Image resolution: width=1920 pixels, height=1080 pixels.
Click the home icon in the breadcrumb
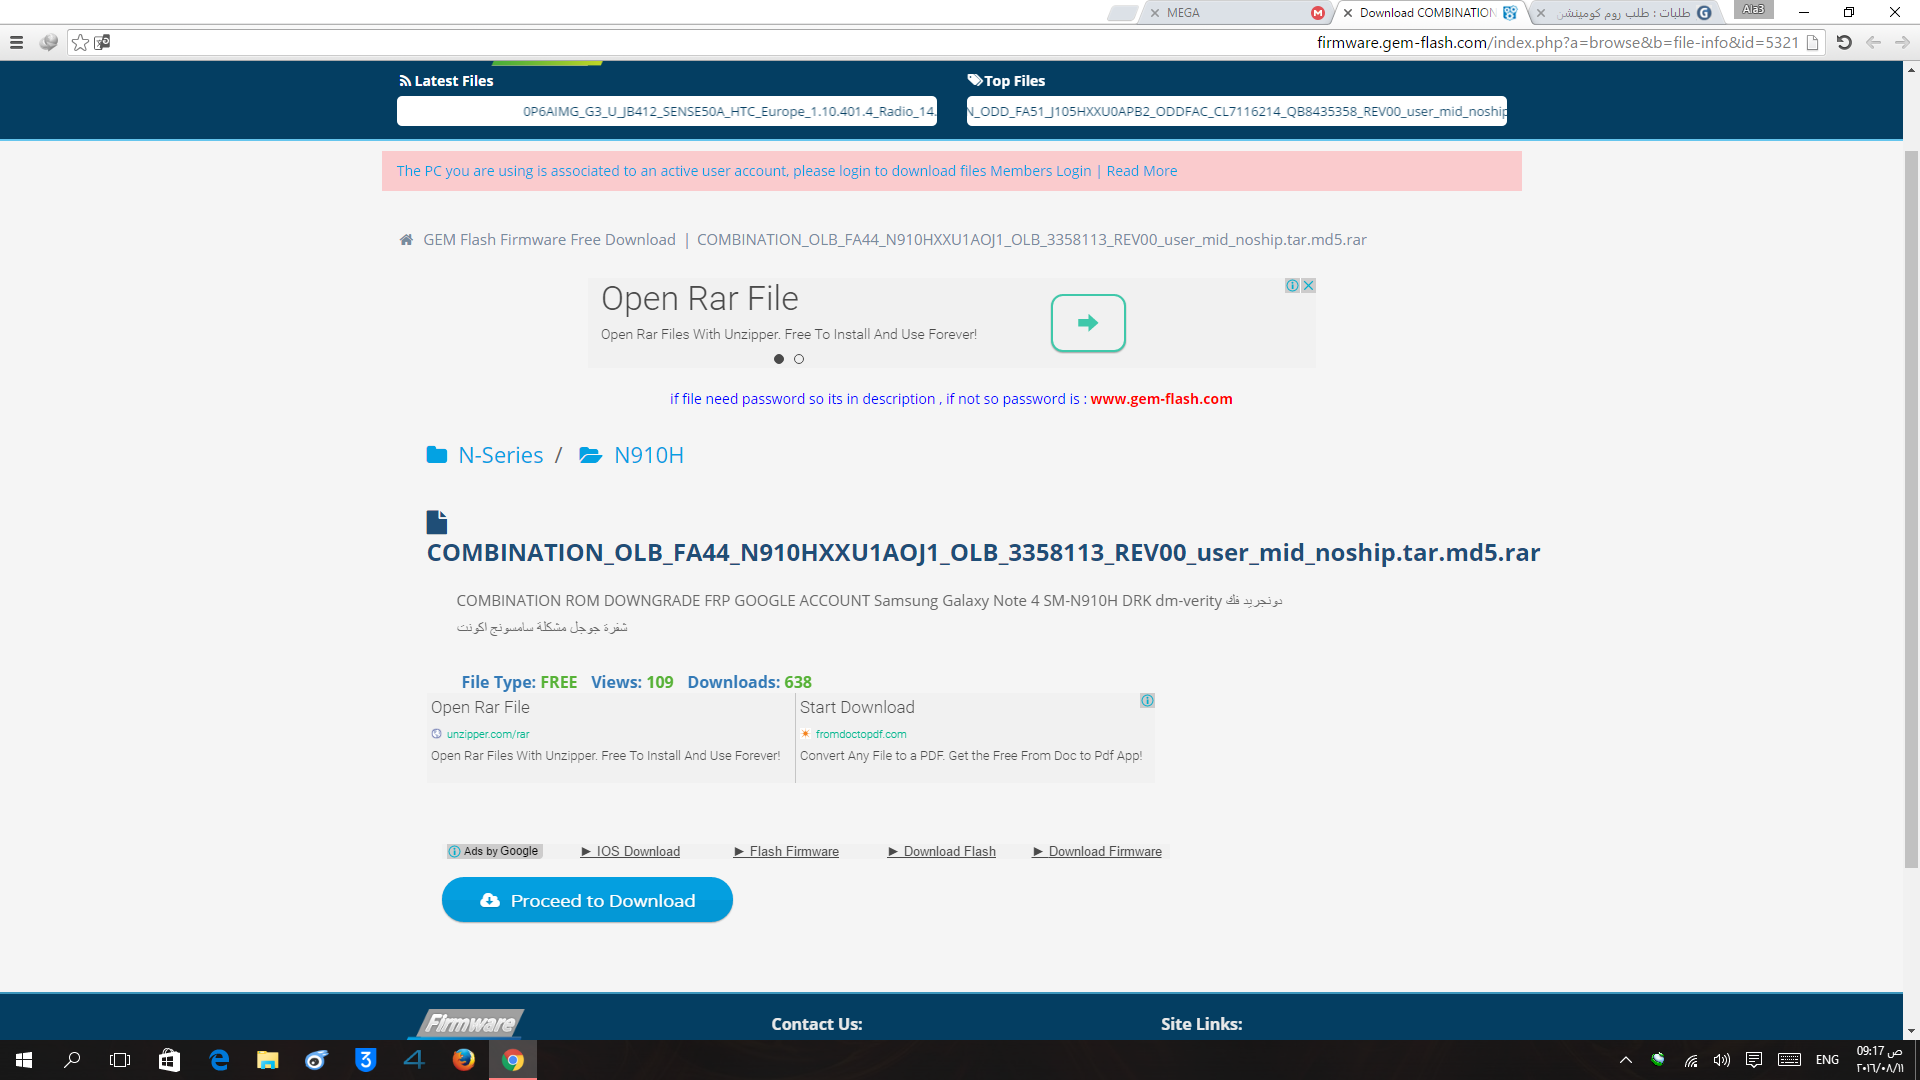(406, 240)
